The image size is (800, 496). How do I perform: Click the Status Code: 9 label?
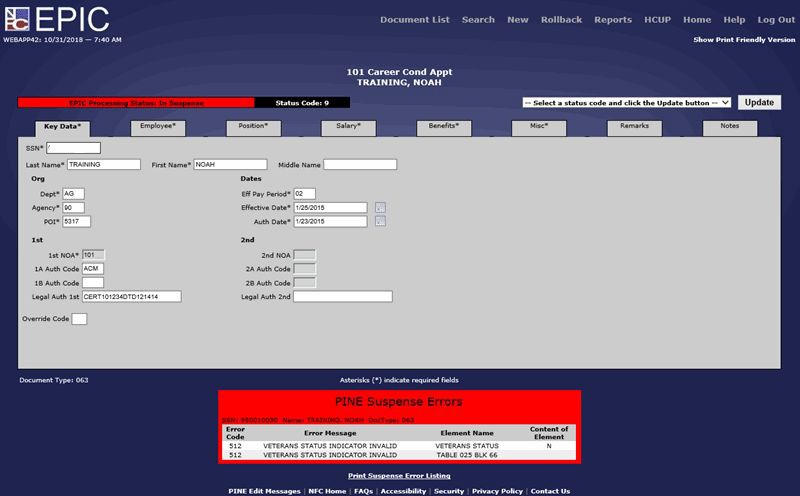pos(302,103)
